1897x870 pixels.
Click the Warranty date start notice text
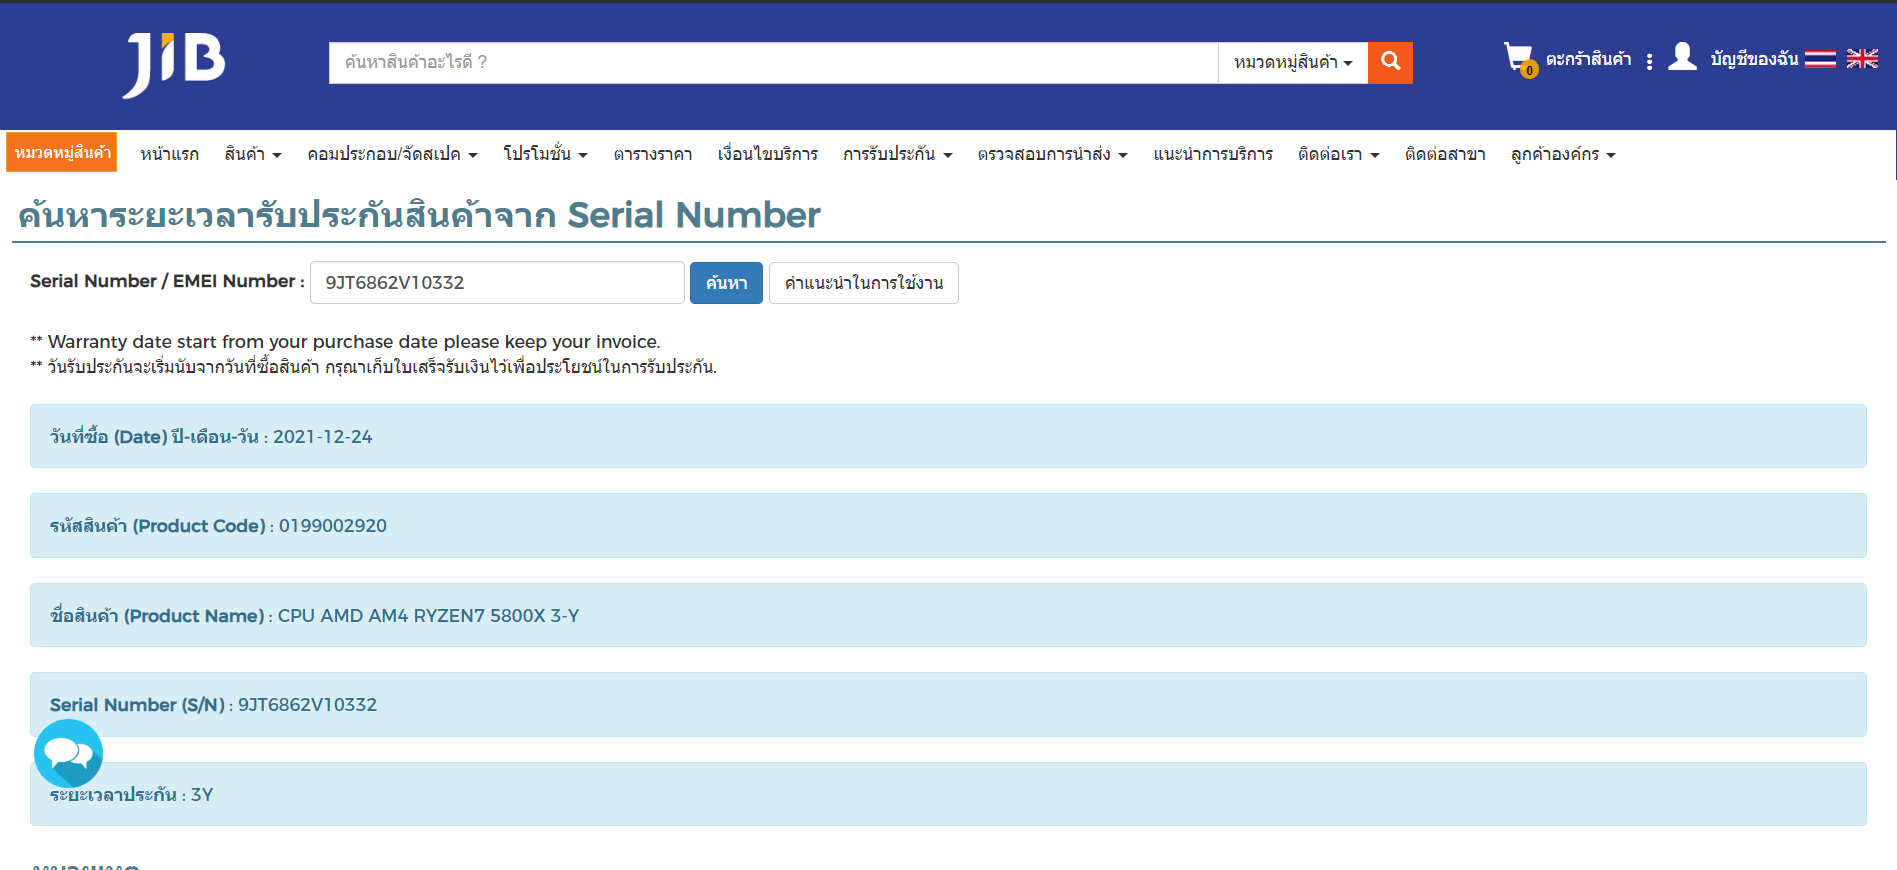click(x=345, y=342)
